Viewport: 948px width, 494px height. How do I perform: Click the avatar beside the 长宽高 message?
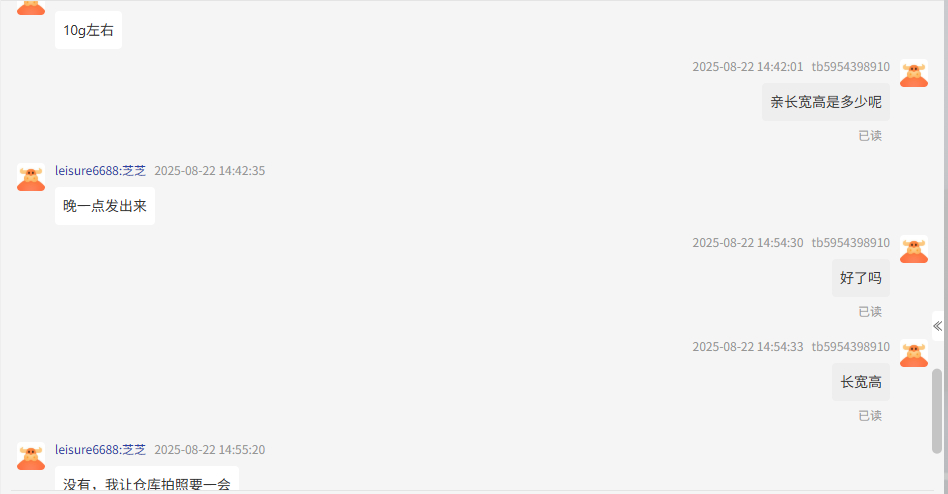(914, 353)
